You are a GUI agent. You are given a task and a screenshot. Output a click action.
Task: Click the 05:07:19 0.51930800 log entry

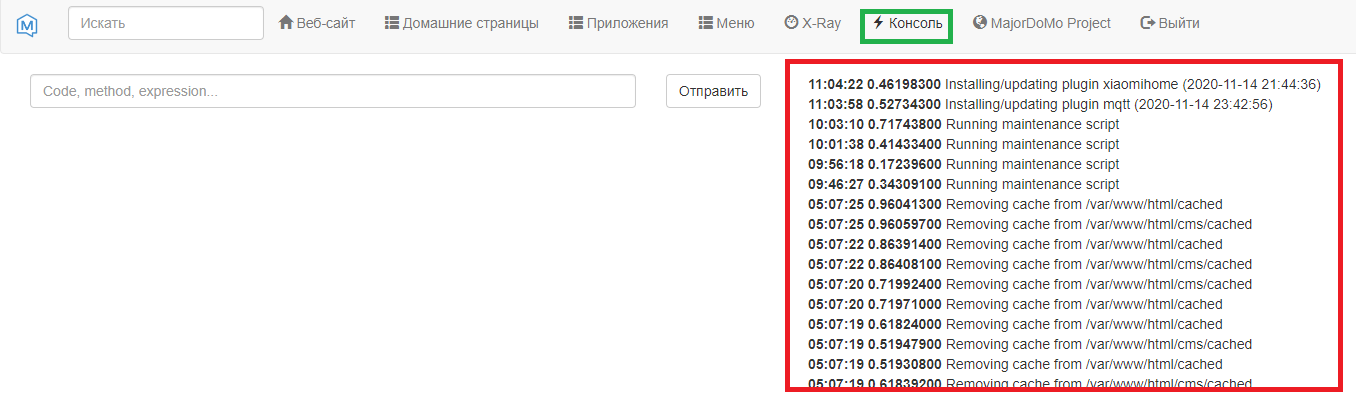click(x=1016, y=364)
